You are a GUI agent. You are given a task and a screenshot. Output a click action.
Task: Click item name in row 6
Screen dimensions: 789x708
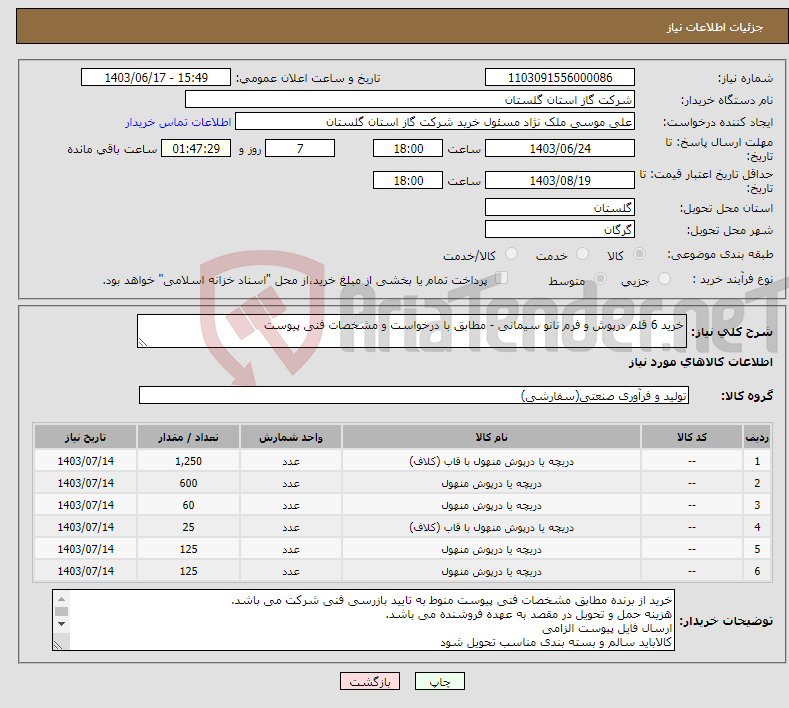pyautogui.click(x=491, y=571)
